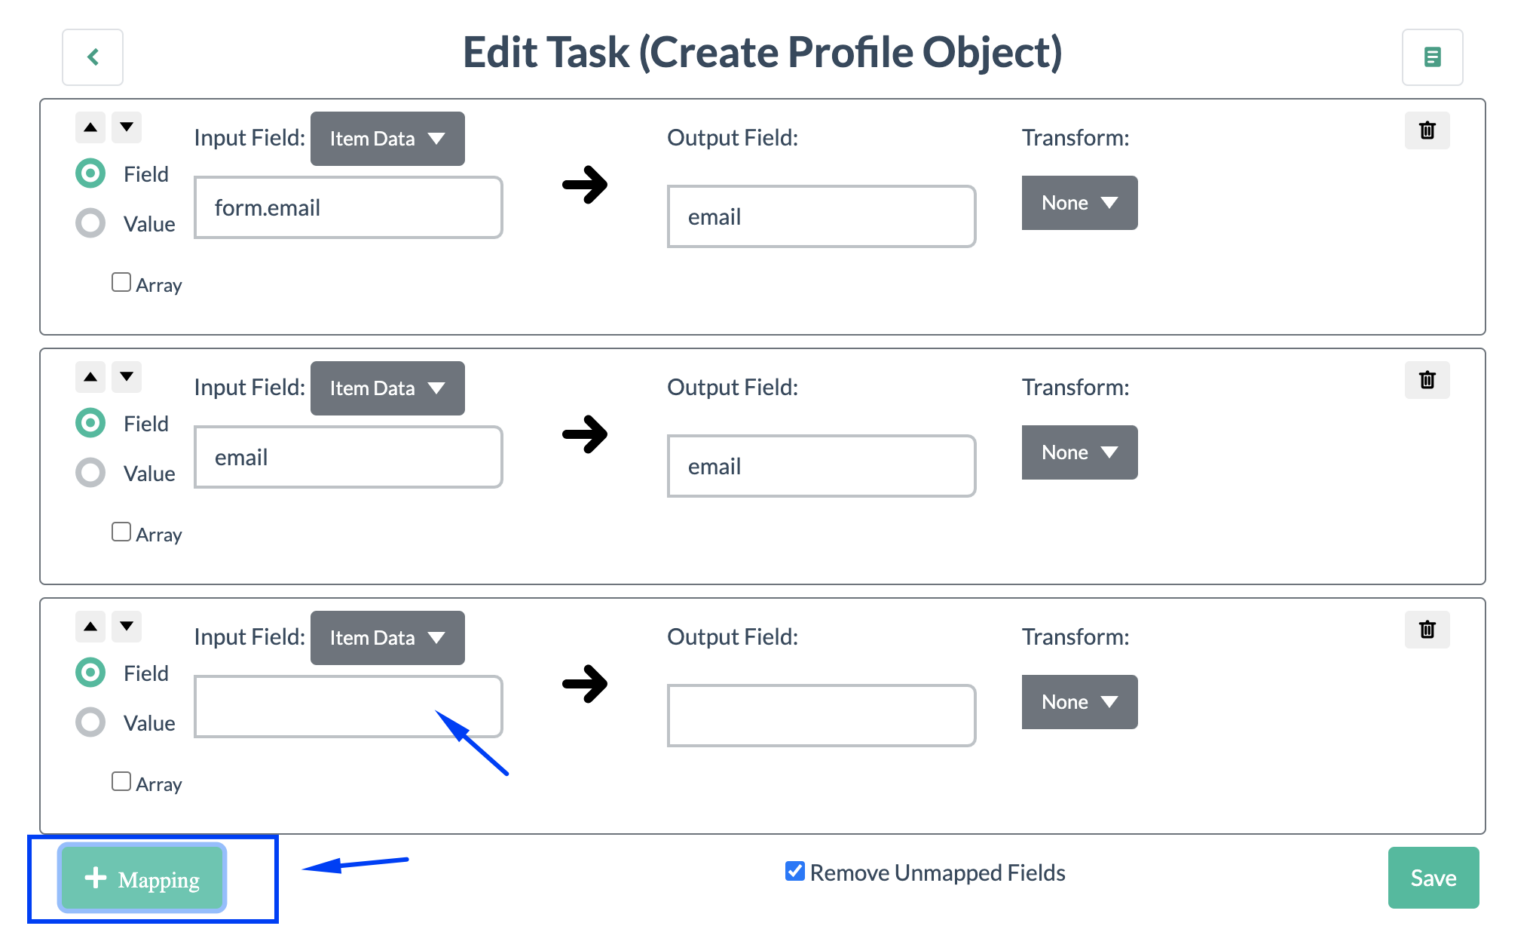
Task: Open the task notes icon at top right
Action: point(1432,57)
